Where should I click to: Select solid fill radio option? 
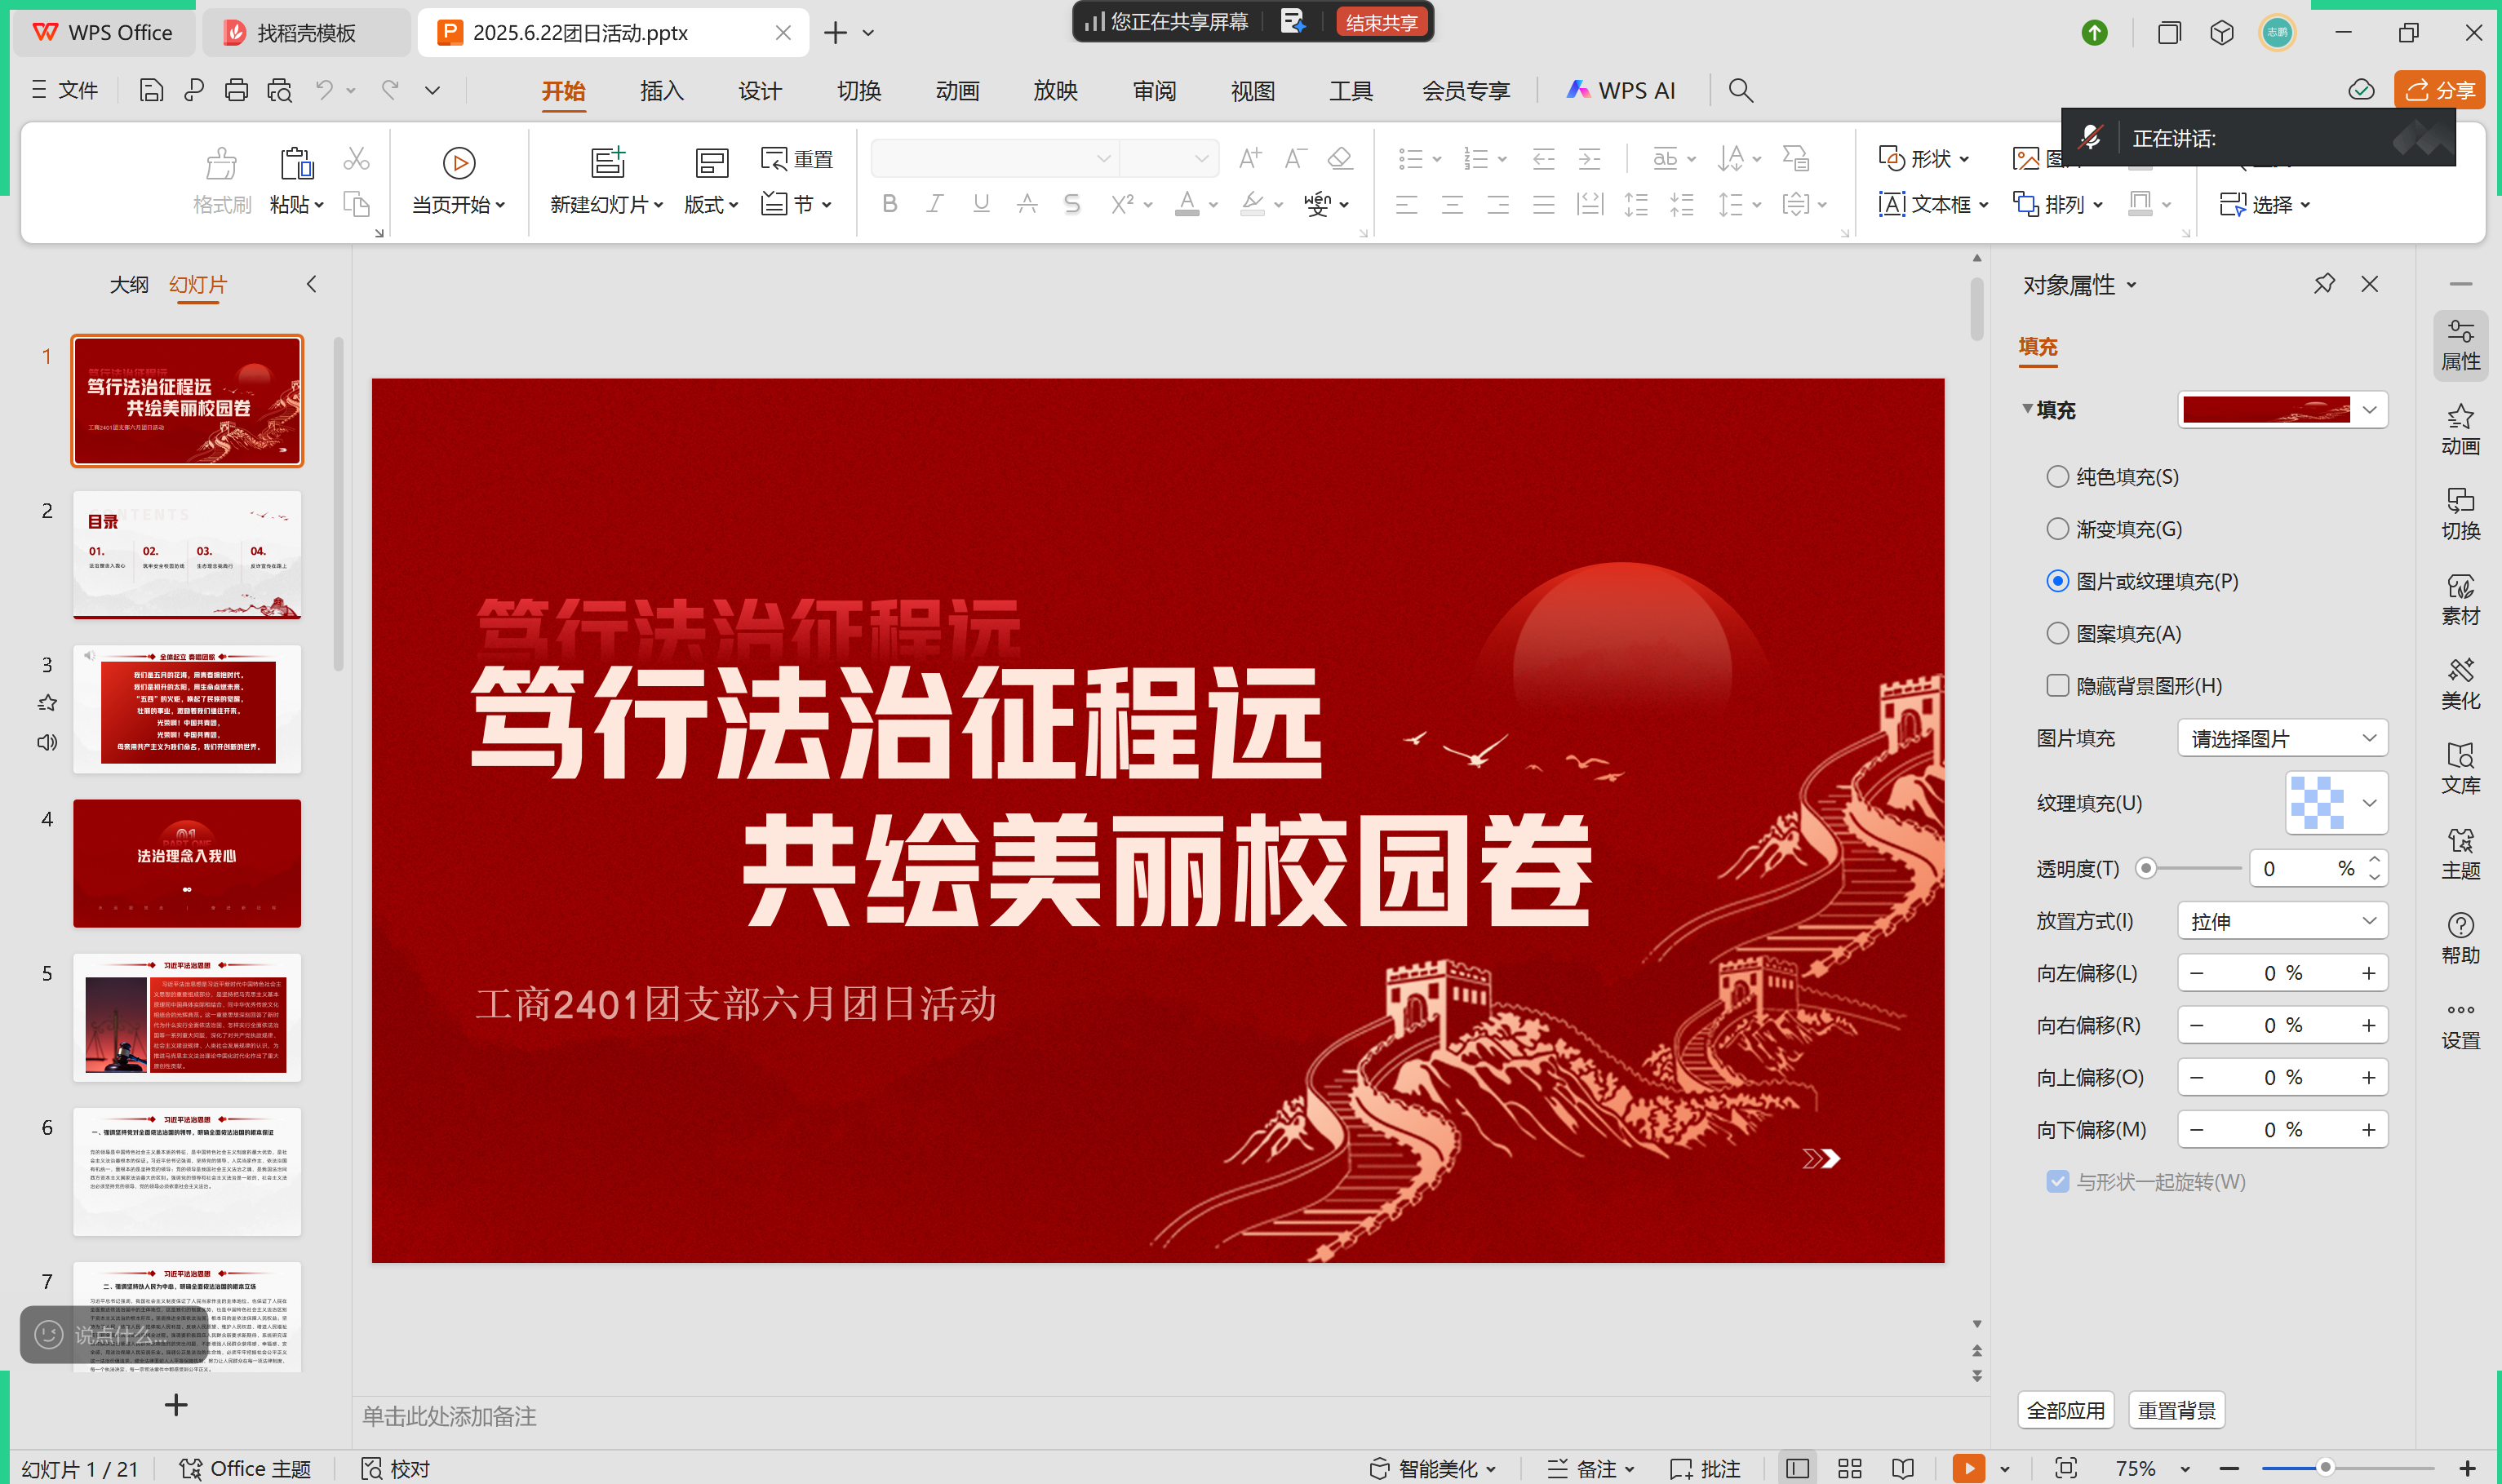coord(2057,477)
